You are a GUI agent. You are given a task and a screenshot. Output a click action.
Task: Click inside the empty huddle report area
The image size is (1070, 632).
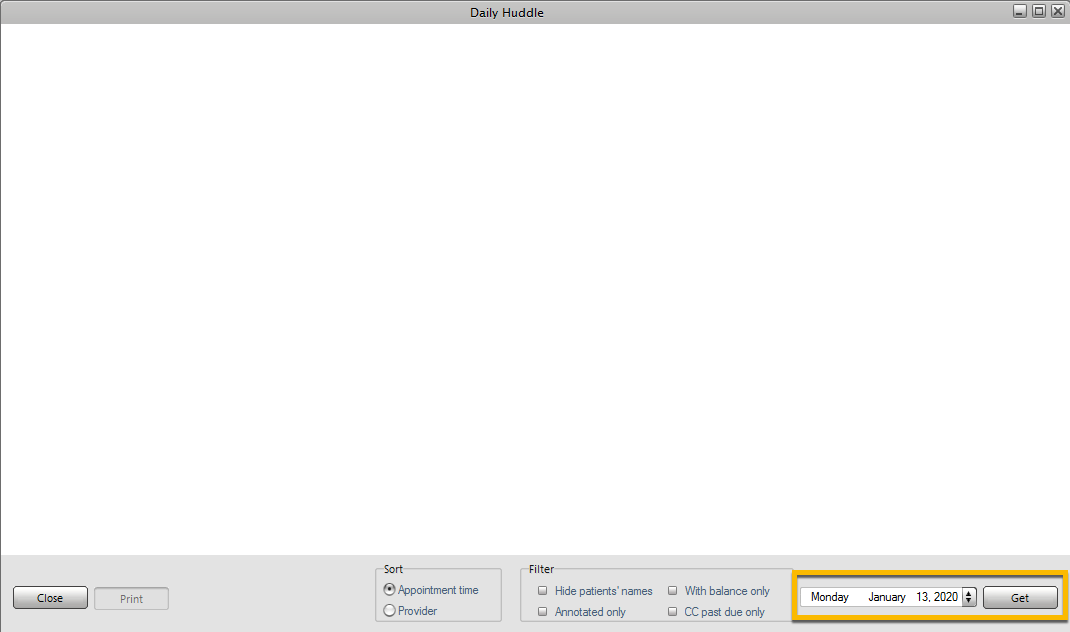(x=535, y=290)
